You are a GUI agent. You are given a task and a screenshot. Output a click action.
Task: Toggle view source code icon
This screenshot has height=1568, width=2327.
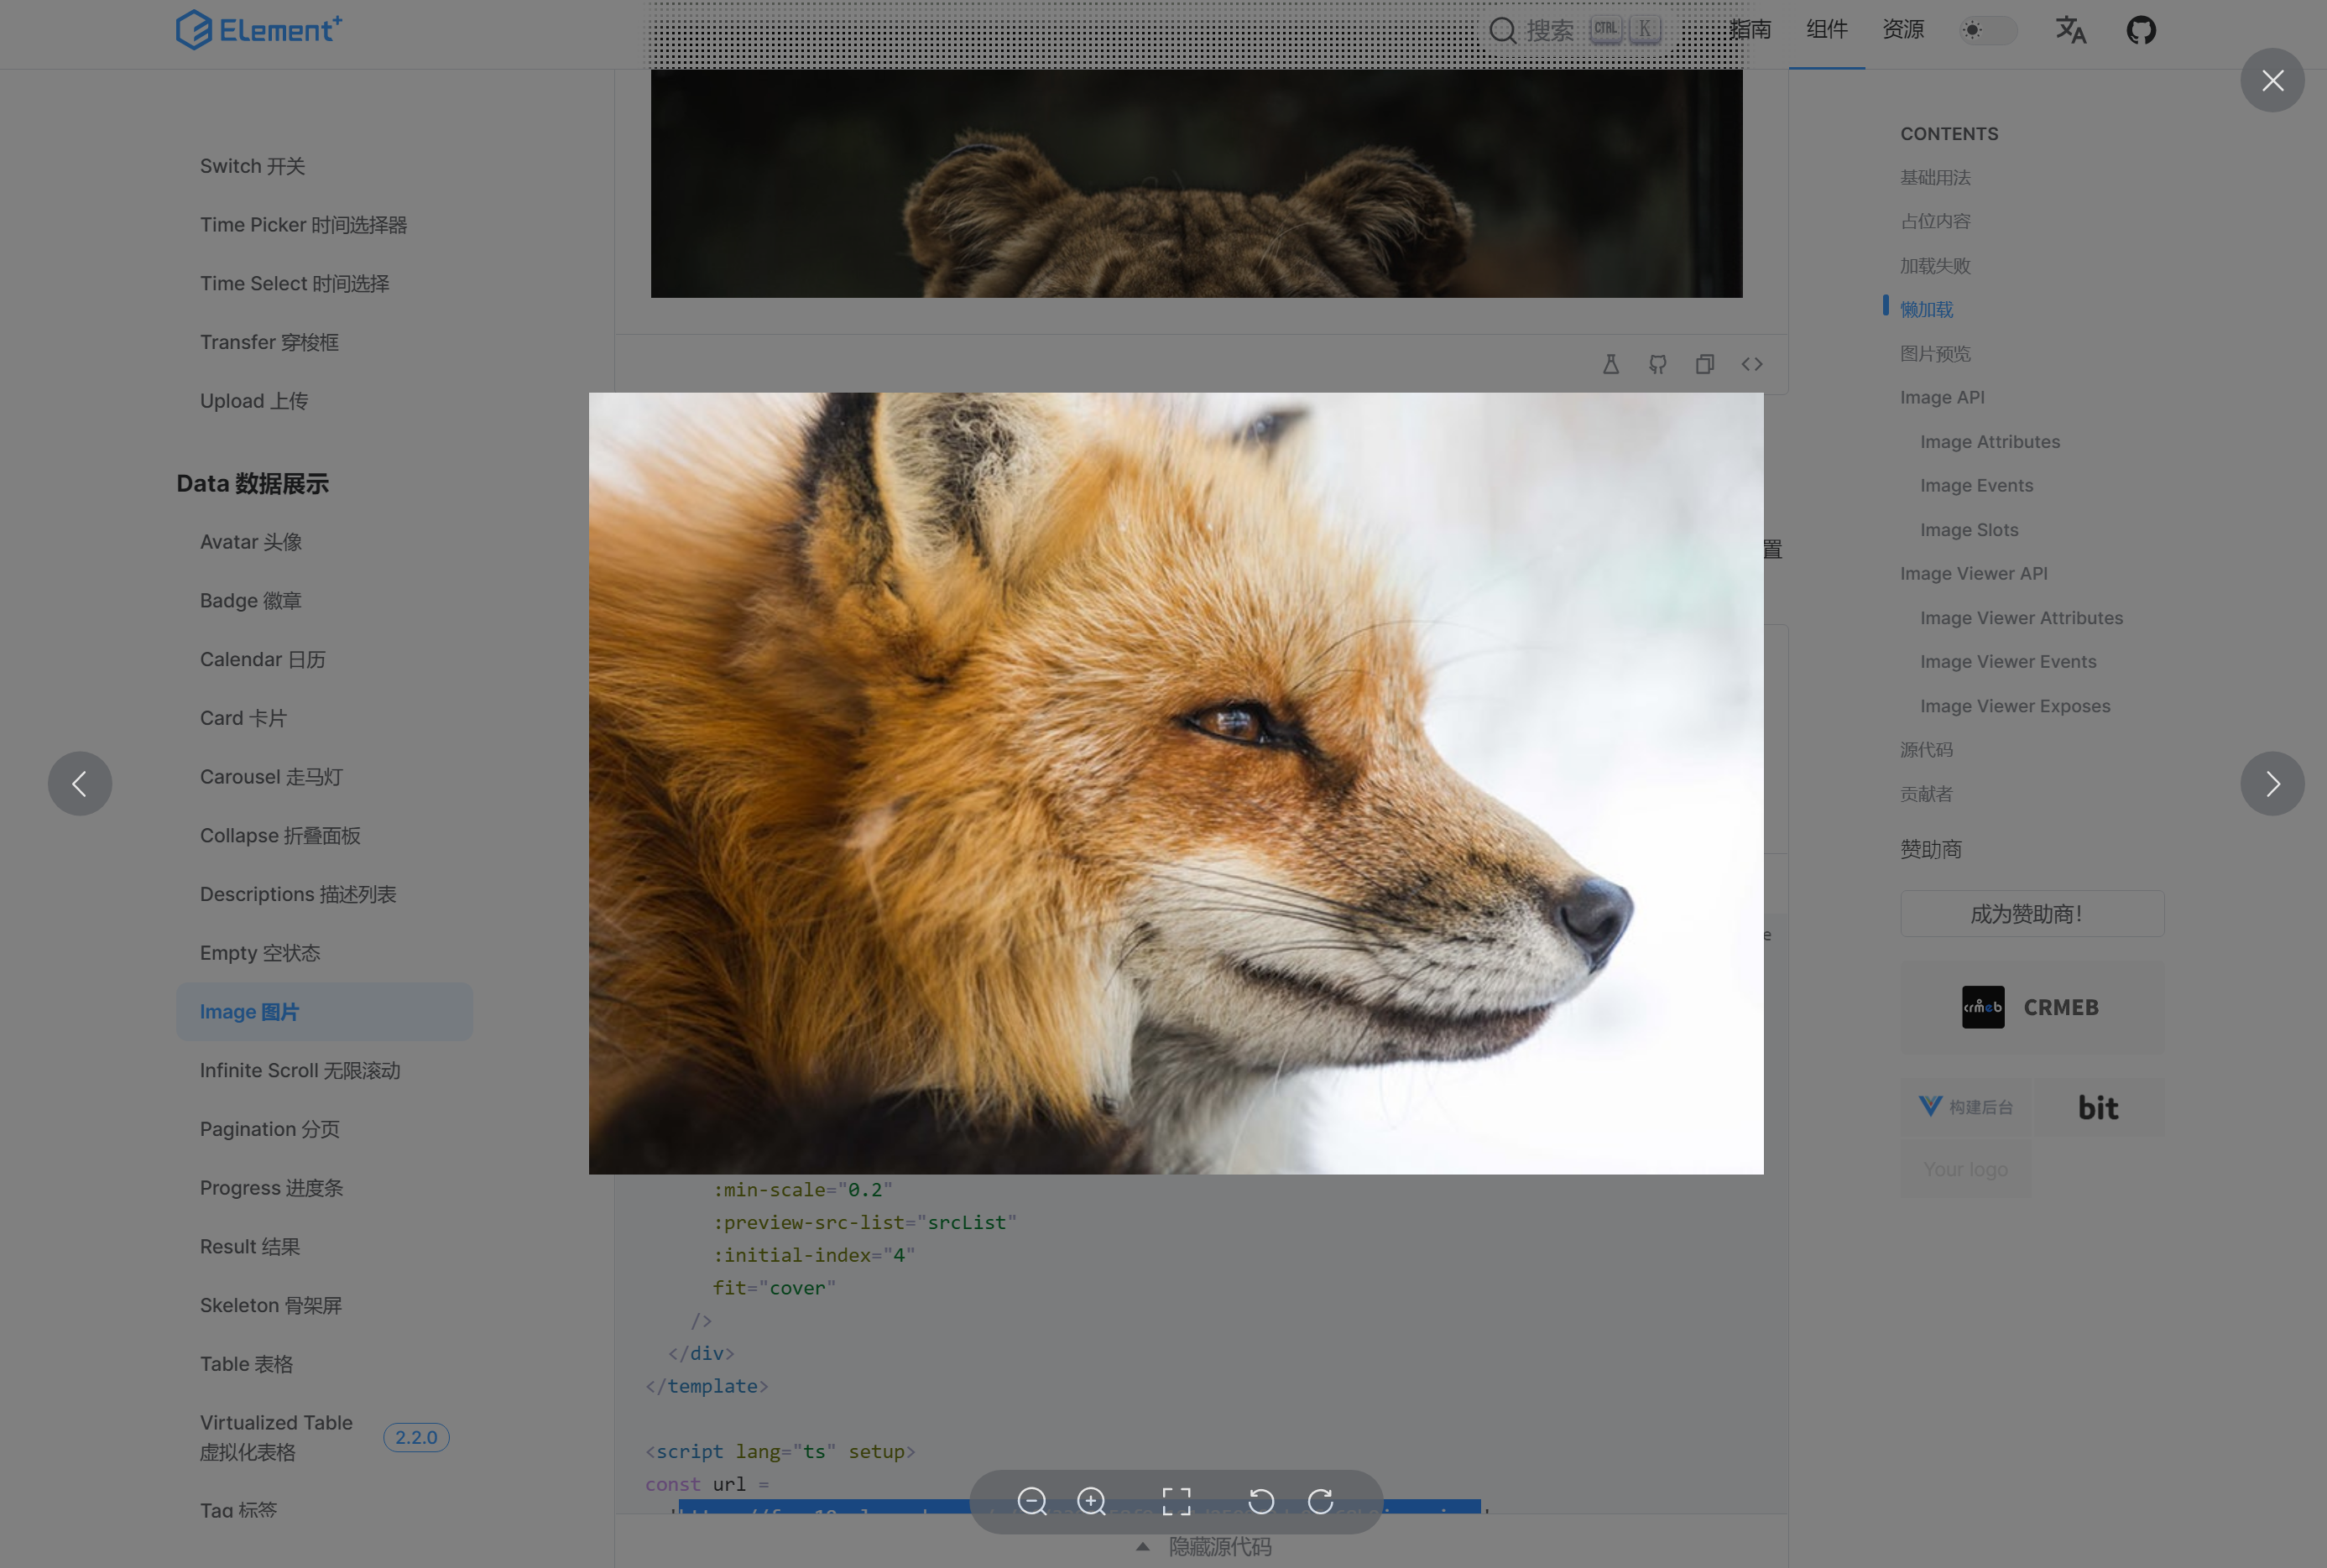click(1751, 364)
